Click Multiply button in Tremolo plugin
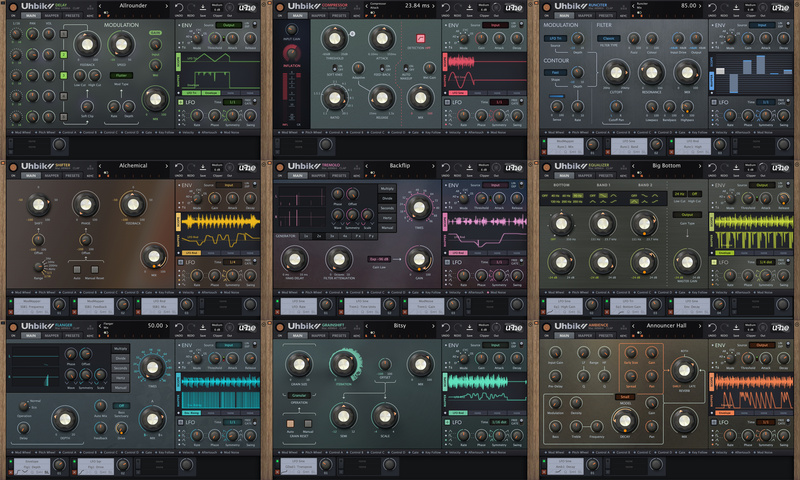The width and height of the screenshot is (800, 480). (387, 188)
